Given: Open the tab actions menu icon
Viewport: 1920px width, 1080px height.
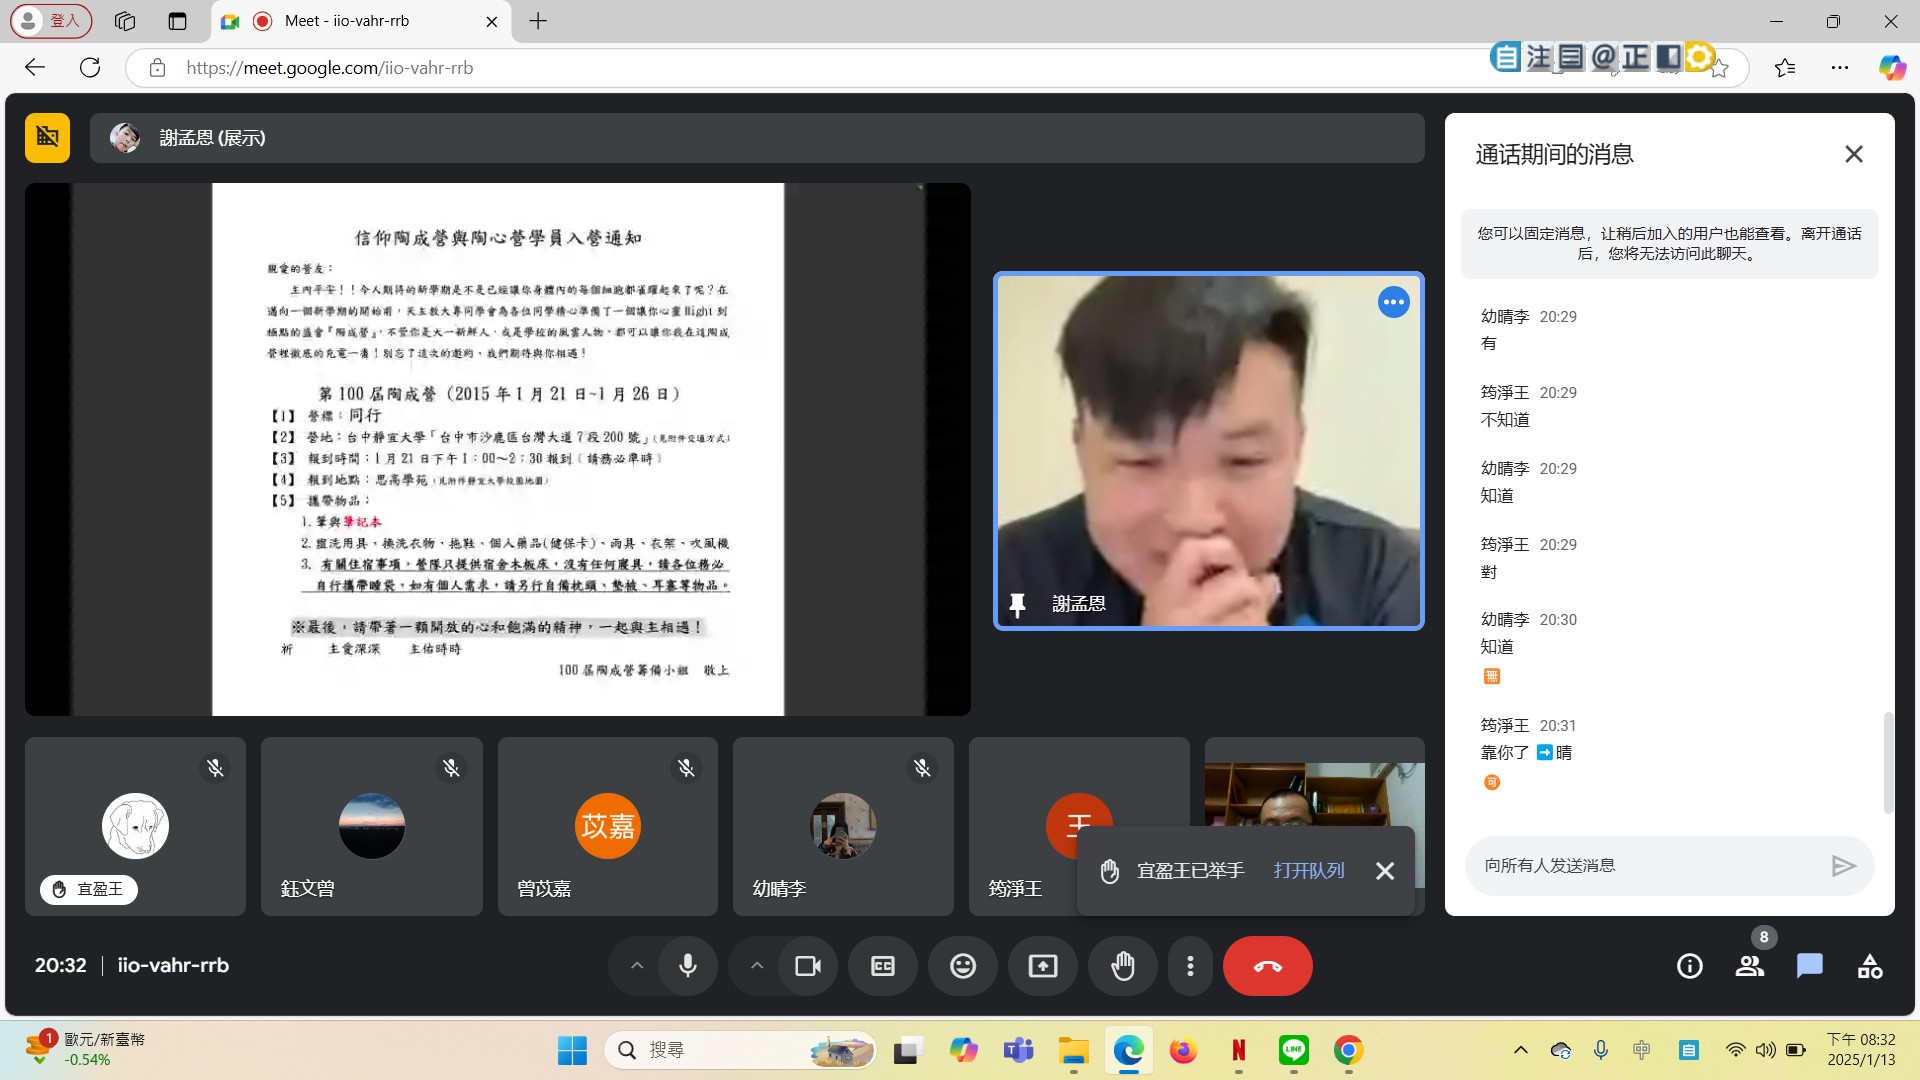Looking at the screenshot, I should point(178,21).
